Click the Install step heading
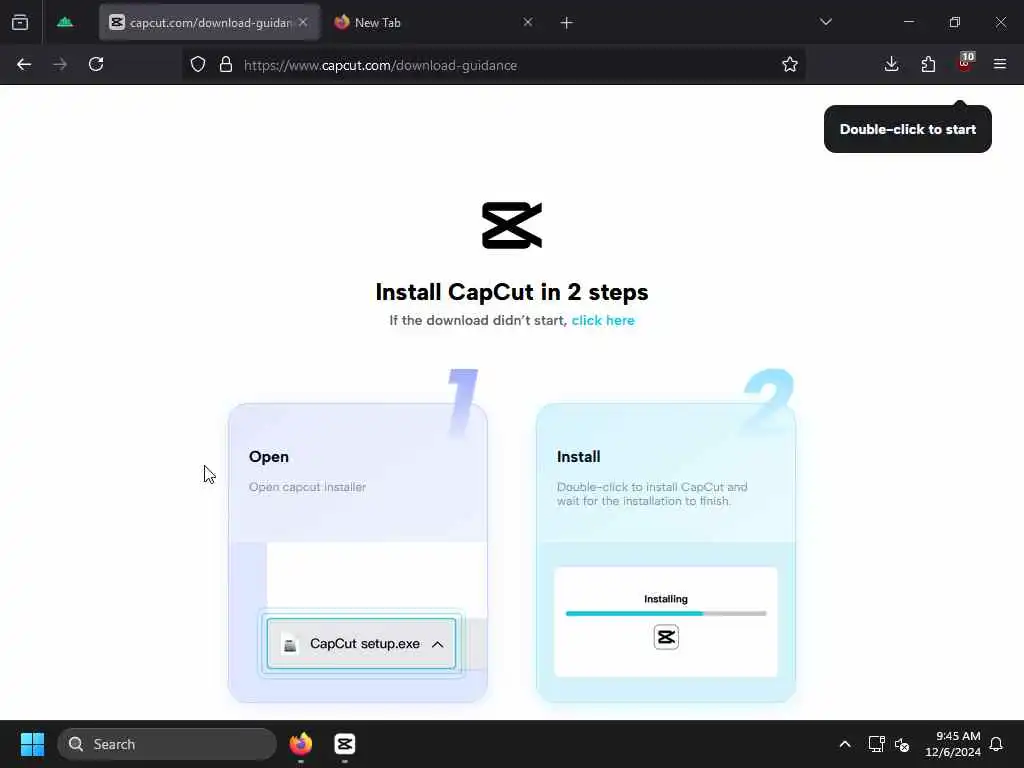Image resolution: width=1024 pixels, height=768 pixels. [579, 457]
